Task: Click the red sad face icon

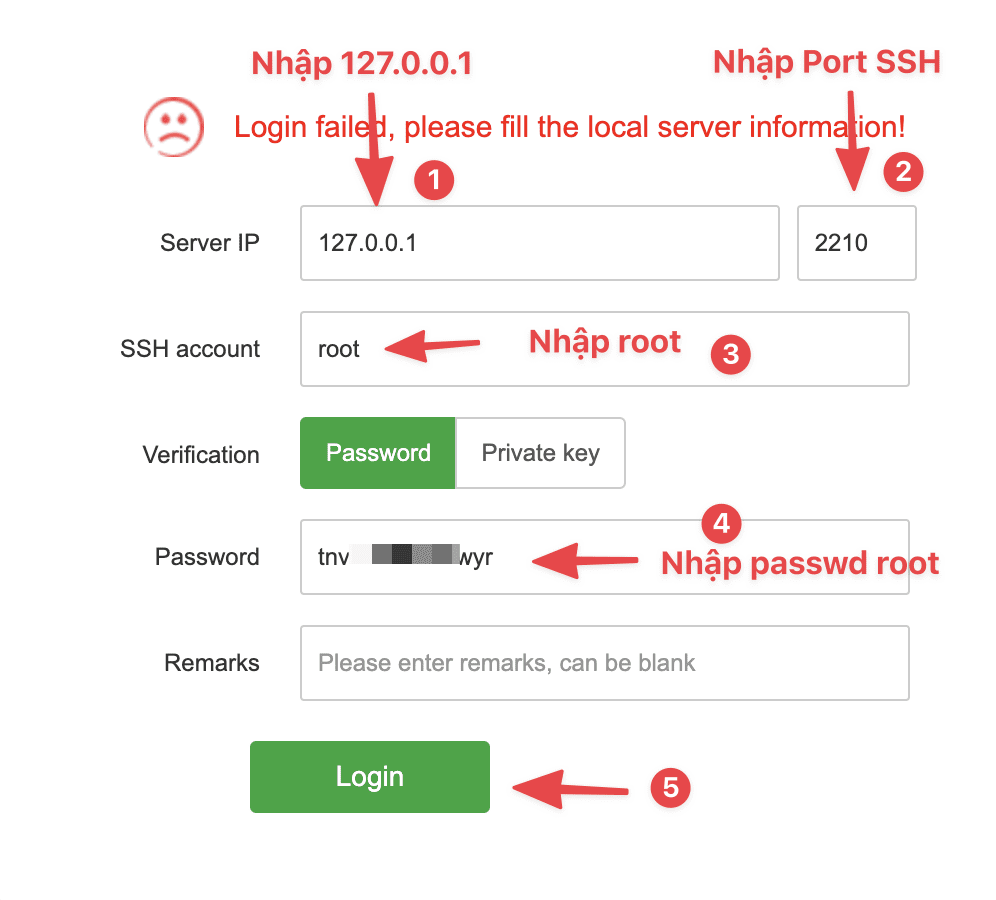Action: (x=172, y=127)
